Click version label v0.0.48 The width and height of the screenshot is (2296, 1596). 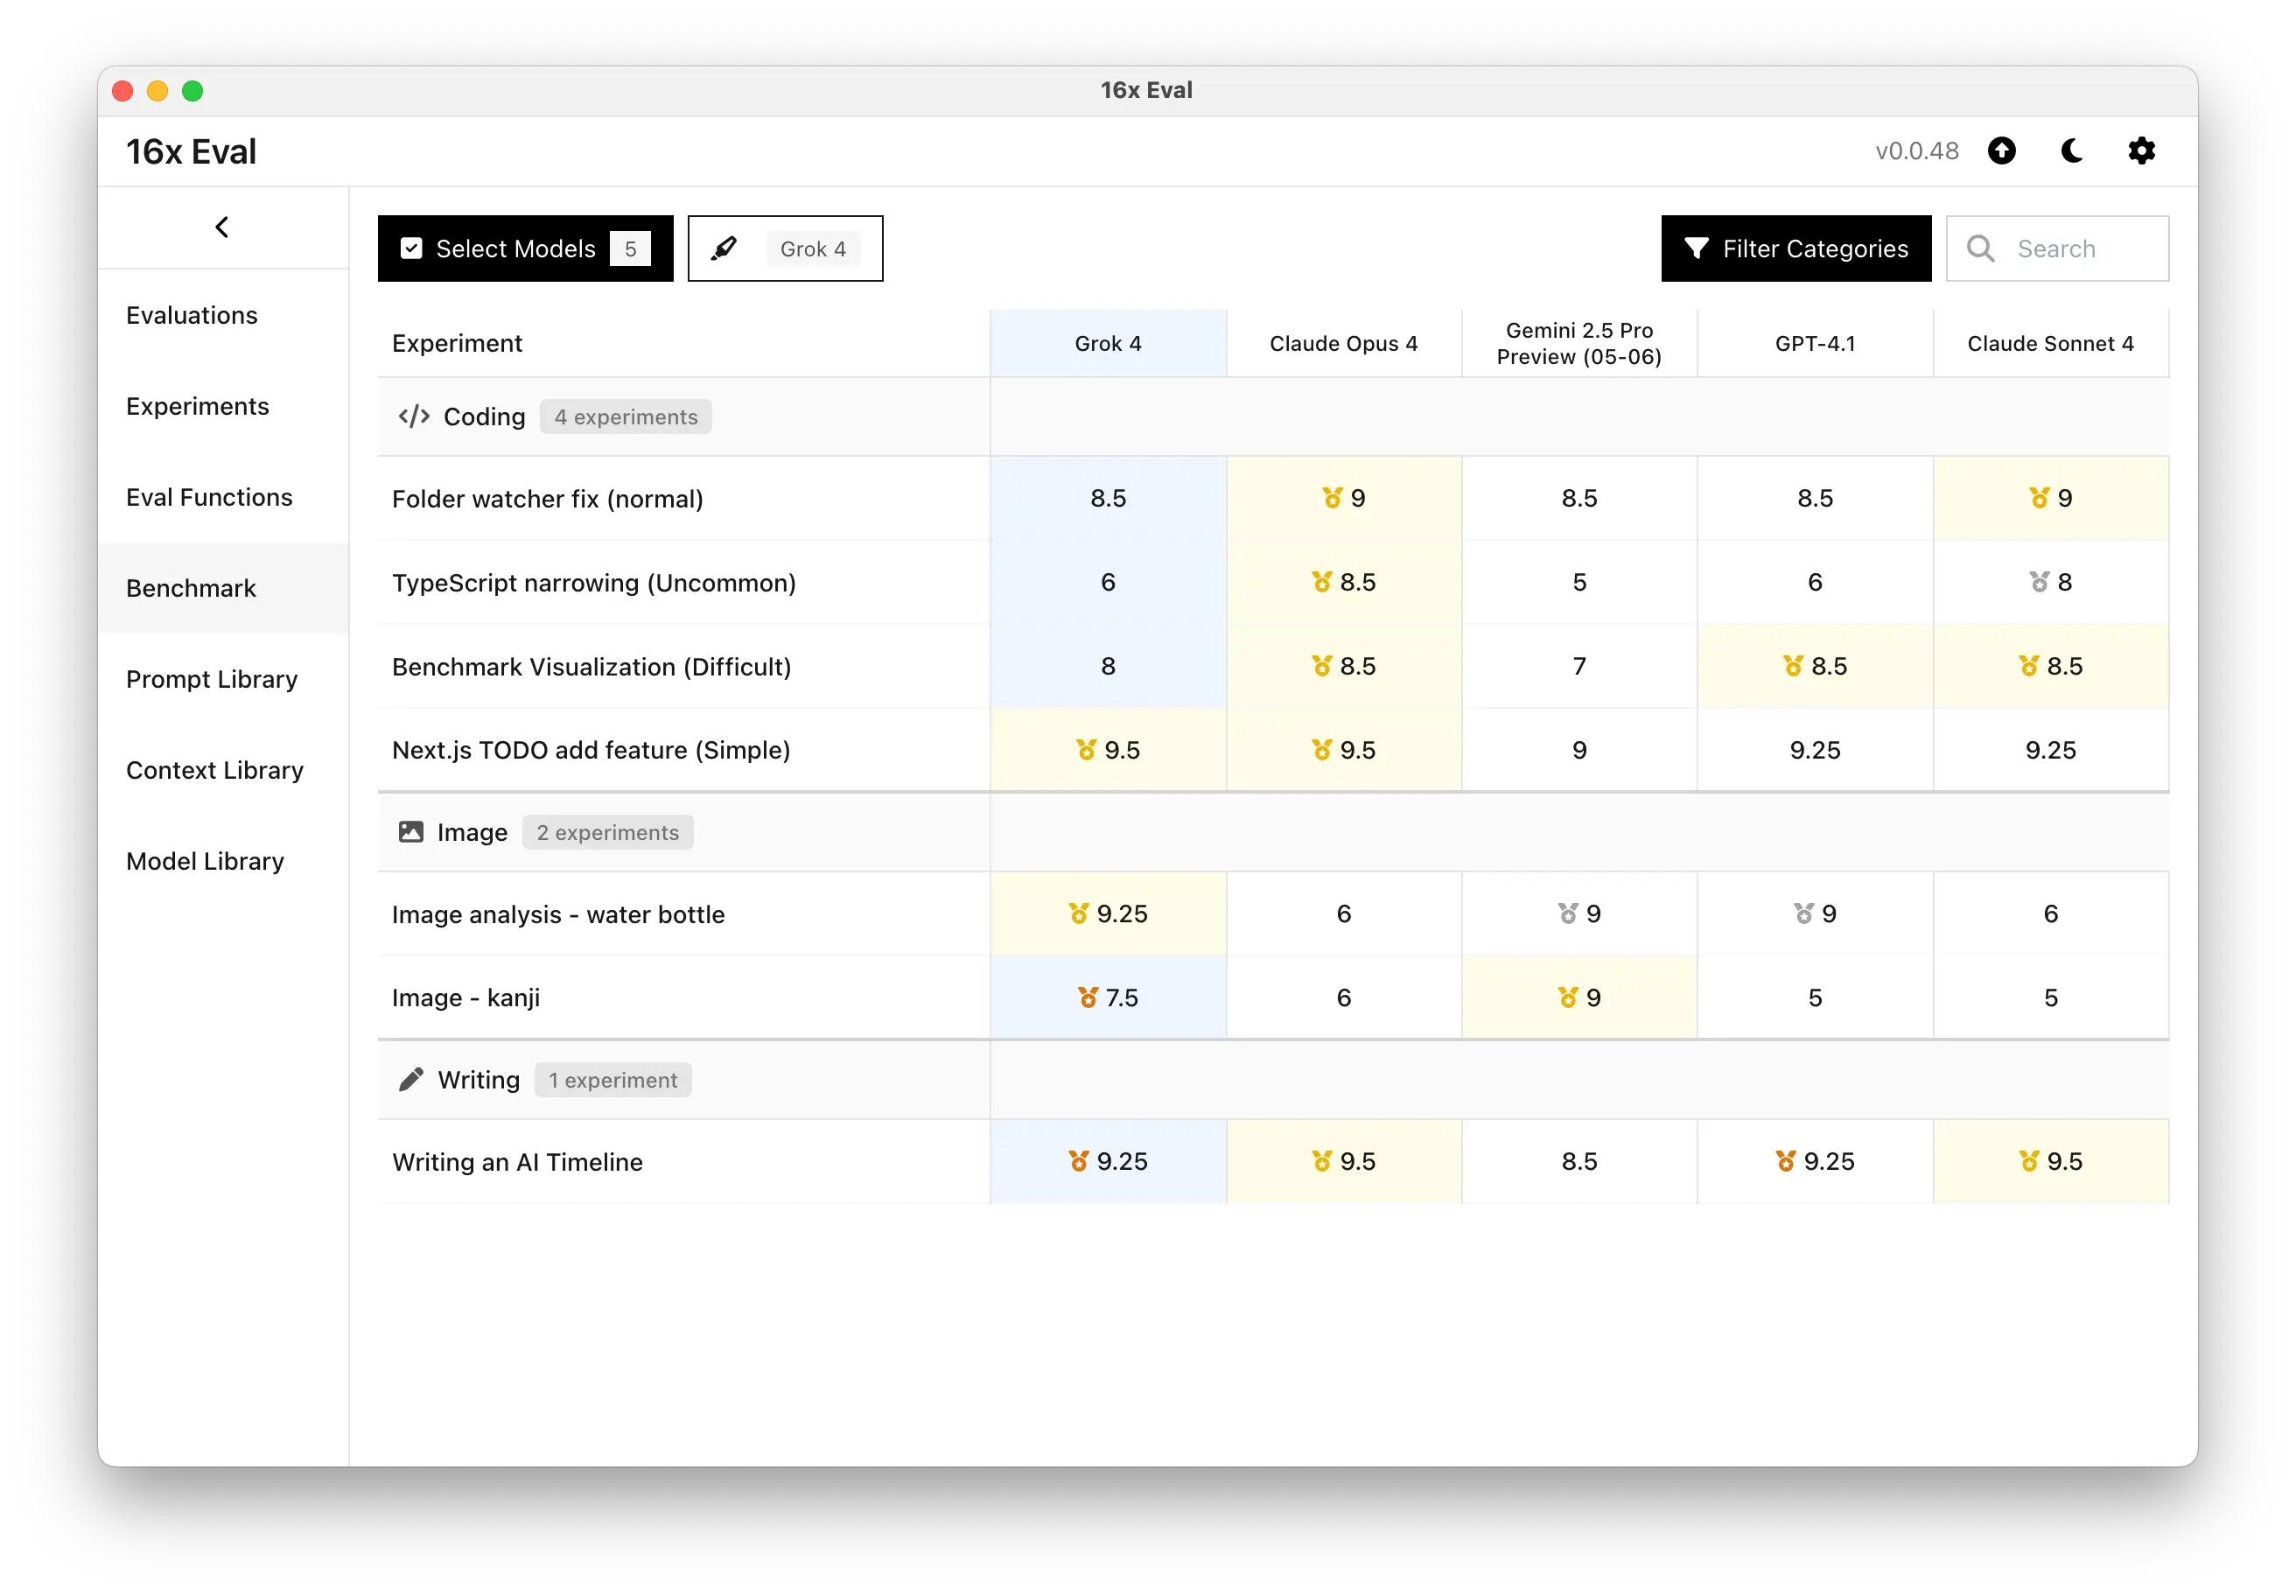tap(1917, 151)
